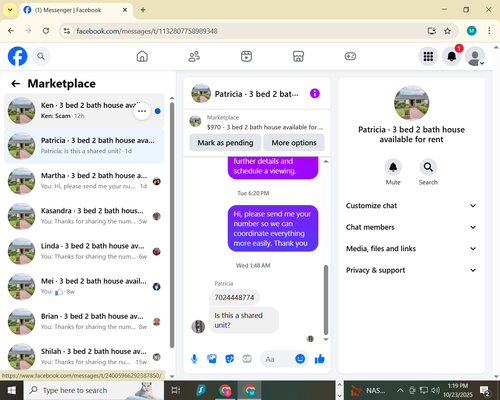Mute this chat using the bell icon
Viewport: 500px width, 400px height.
point(393,167)
